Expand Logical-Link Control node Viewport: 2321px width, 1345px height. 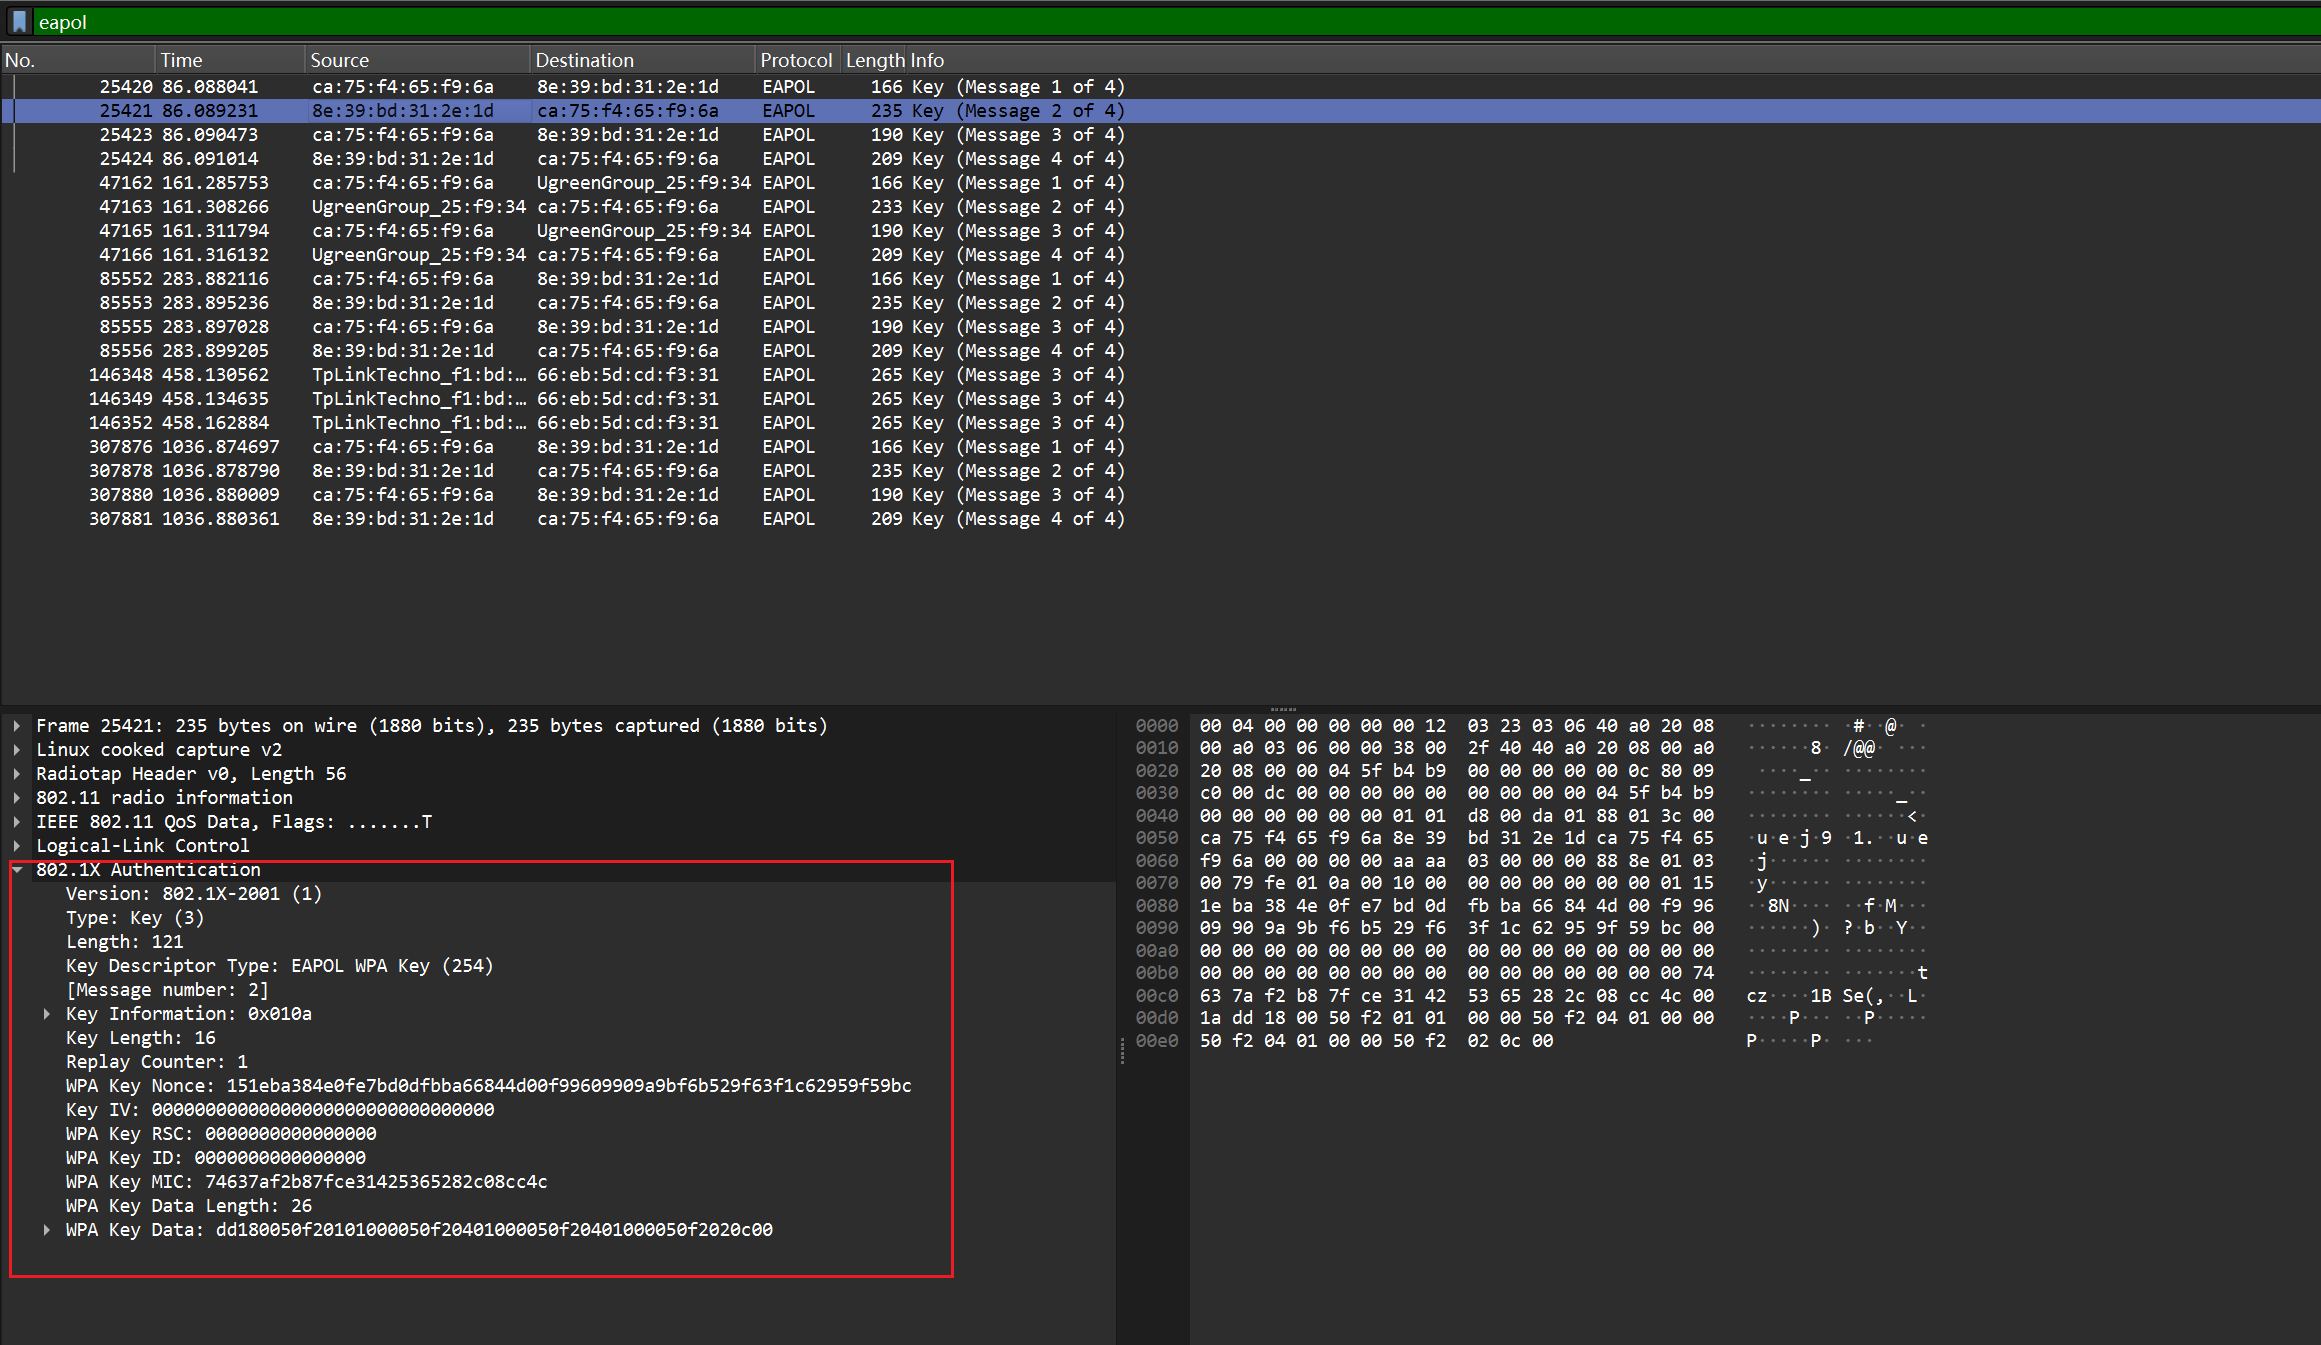tap(17, 845)
